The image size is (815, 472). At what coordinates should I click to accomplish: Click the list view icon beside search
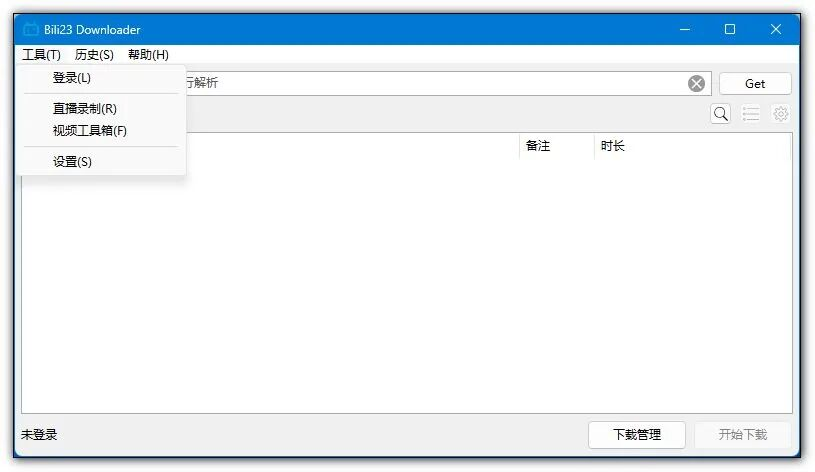(750, 114)
